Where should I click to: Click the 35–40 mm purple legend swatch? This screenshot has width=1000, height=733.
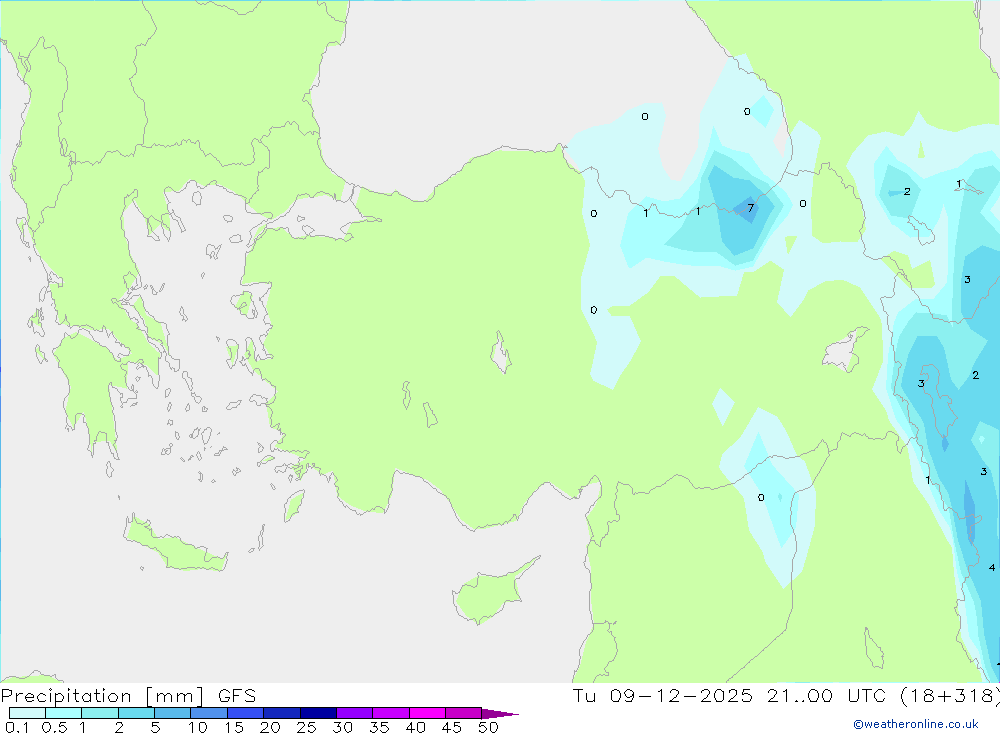[390, 713]
